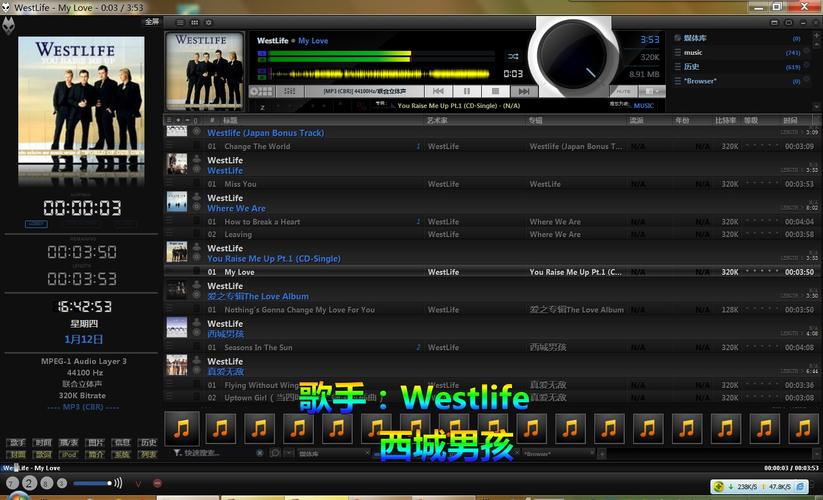Switch to list layout icon in top toolbar
Screen dimensions: 823x500
[180, 23]
